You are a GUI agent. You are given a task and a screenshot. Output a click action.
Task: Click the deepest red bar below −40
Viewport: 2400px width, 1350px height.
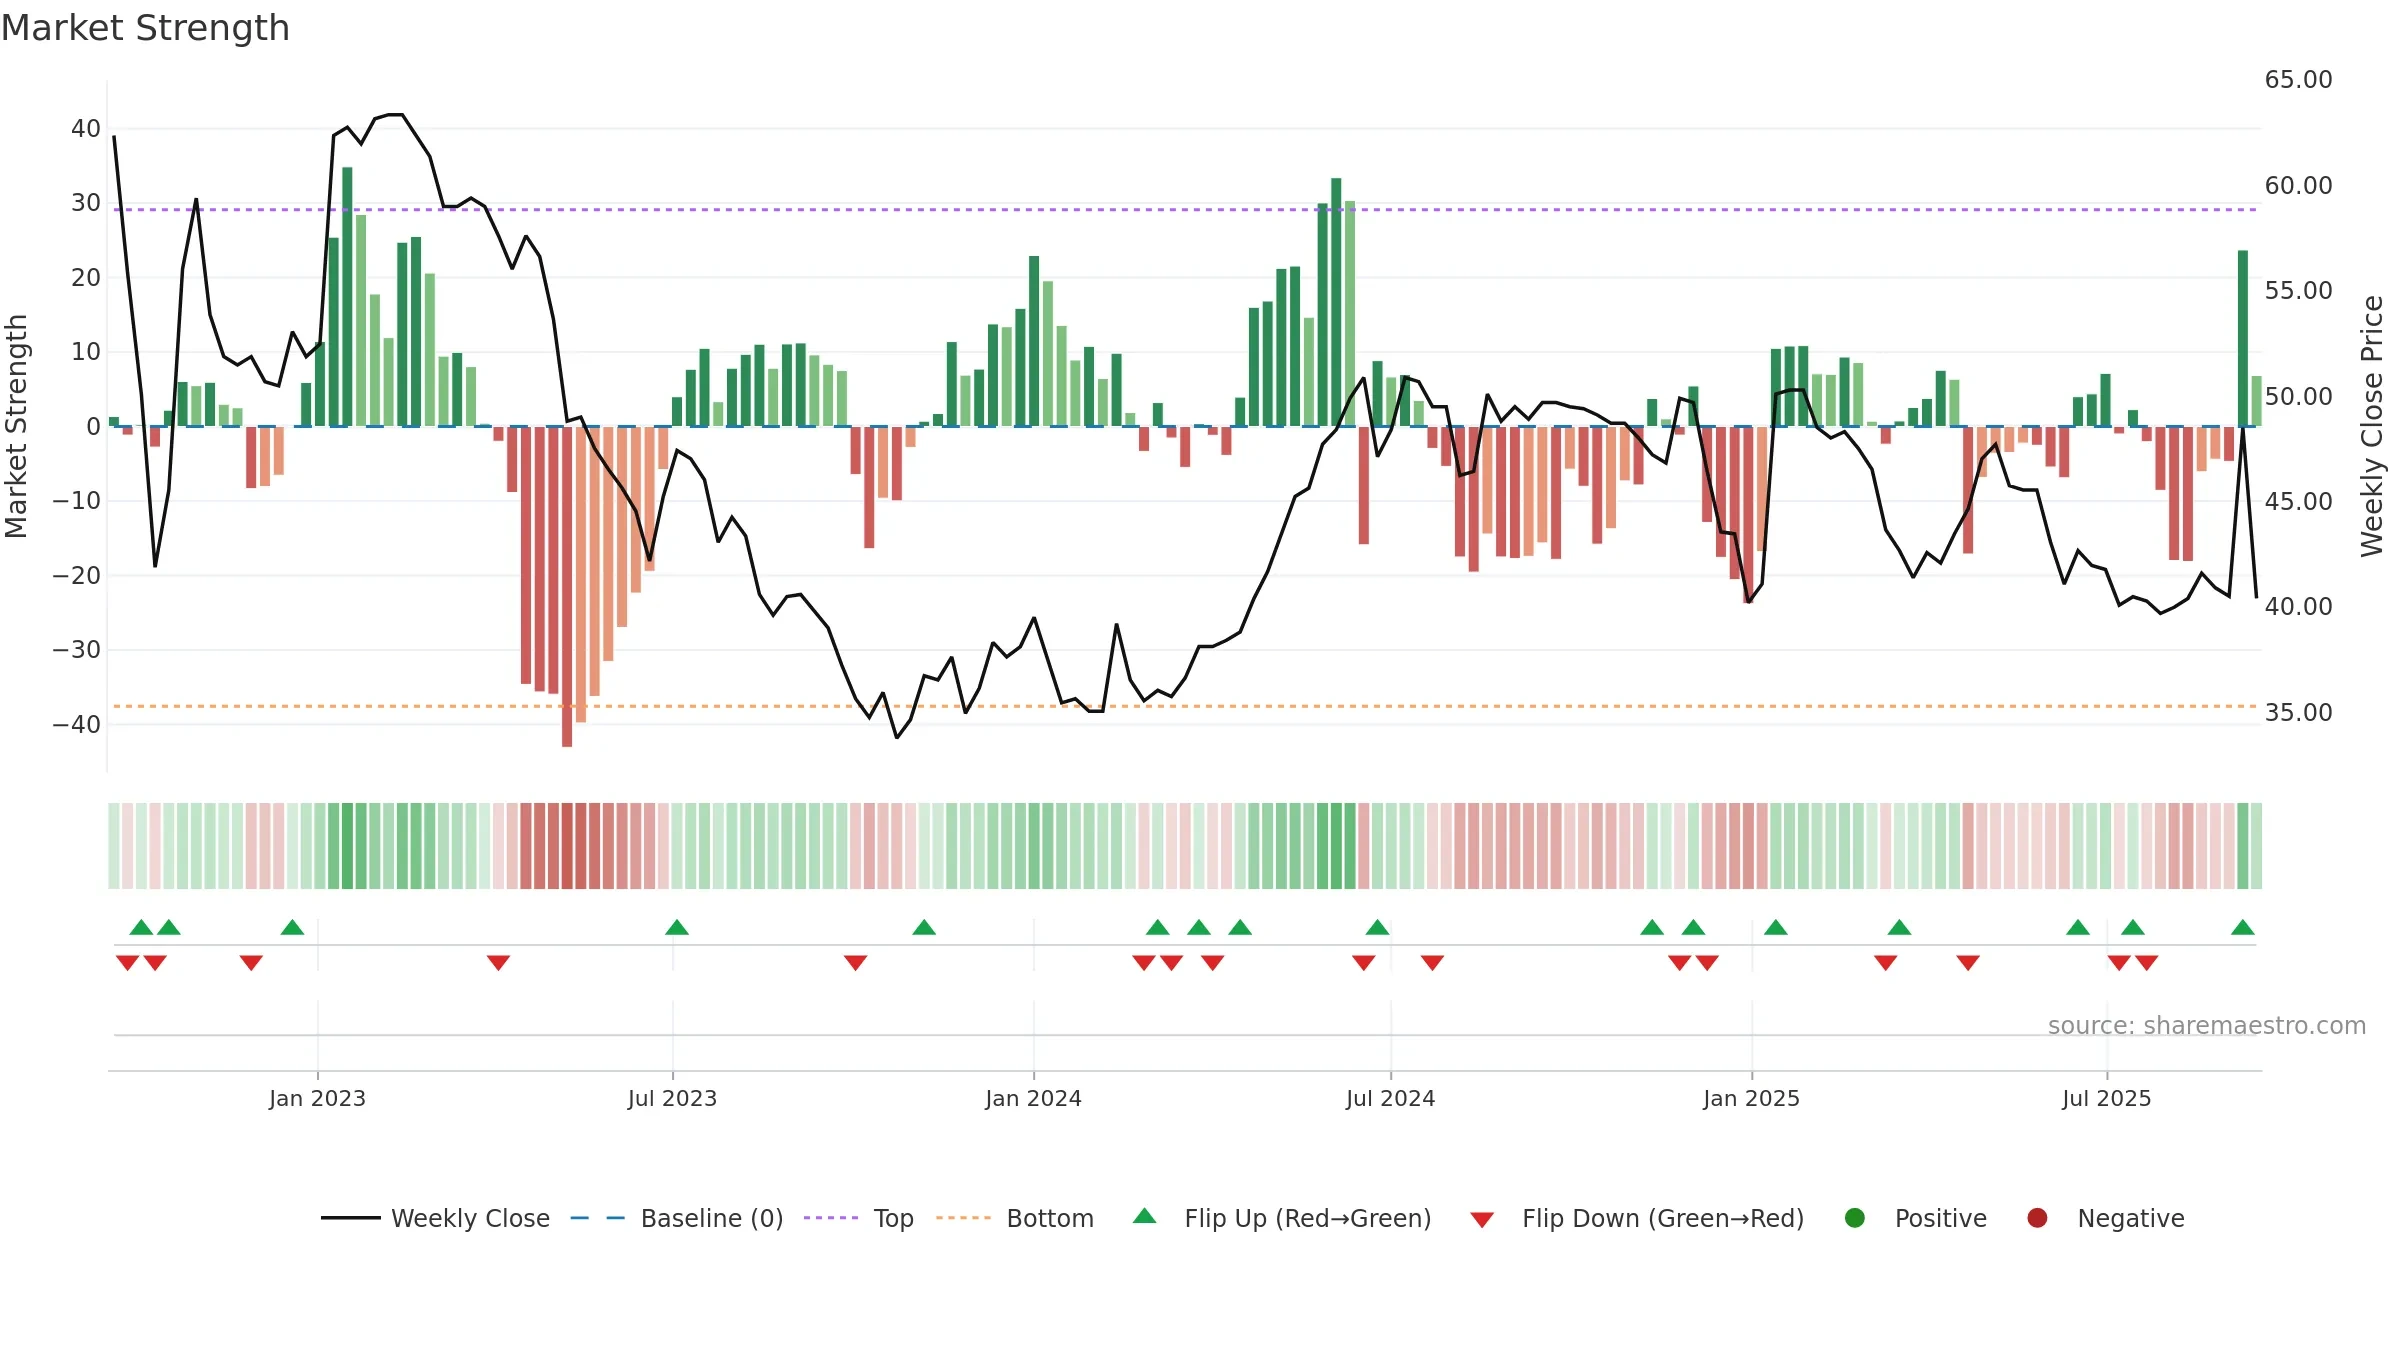(567, 587)
